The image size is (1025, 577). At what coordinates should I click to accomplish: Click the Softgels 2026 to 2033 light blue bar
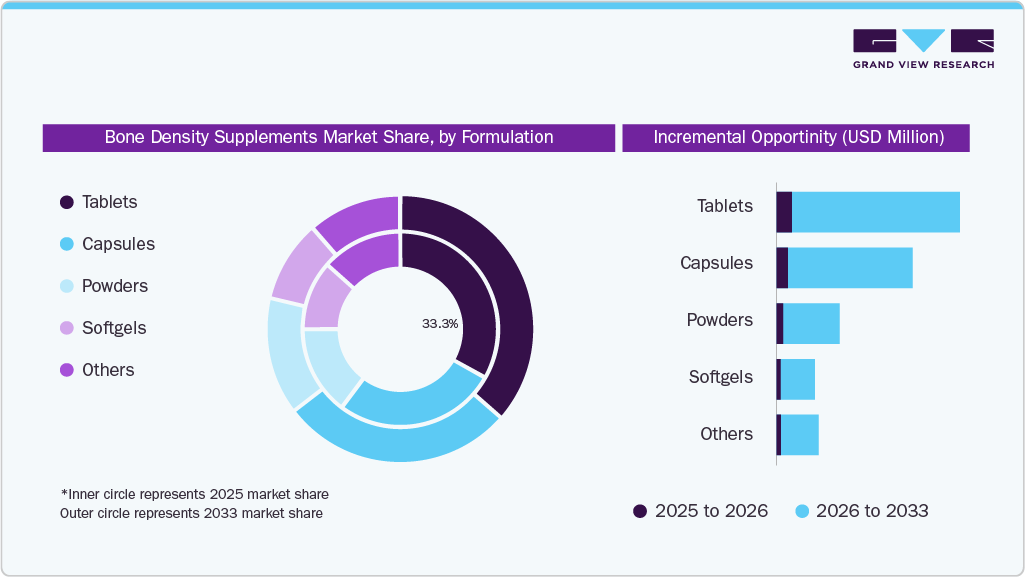[x=798, y=379]
